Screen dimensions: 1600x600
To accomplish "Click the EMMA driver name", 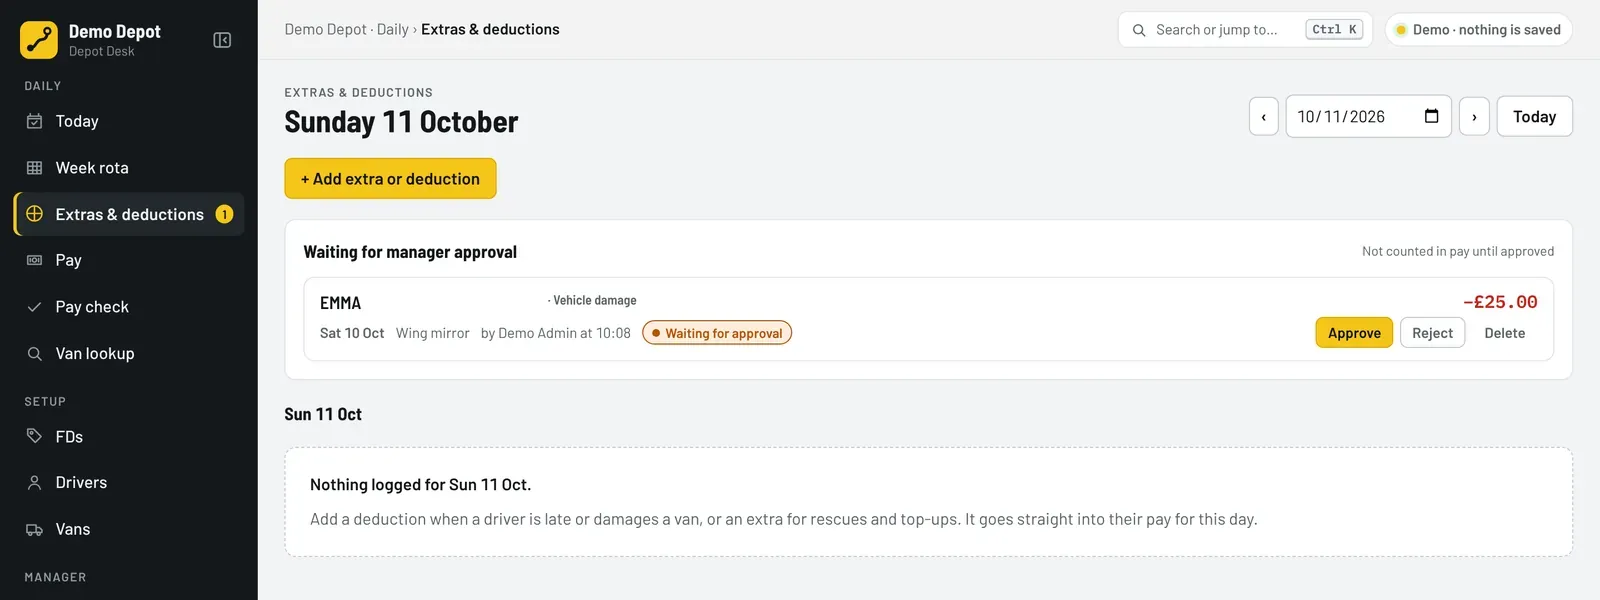I will 340,303.
